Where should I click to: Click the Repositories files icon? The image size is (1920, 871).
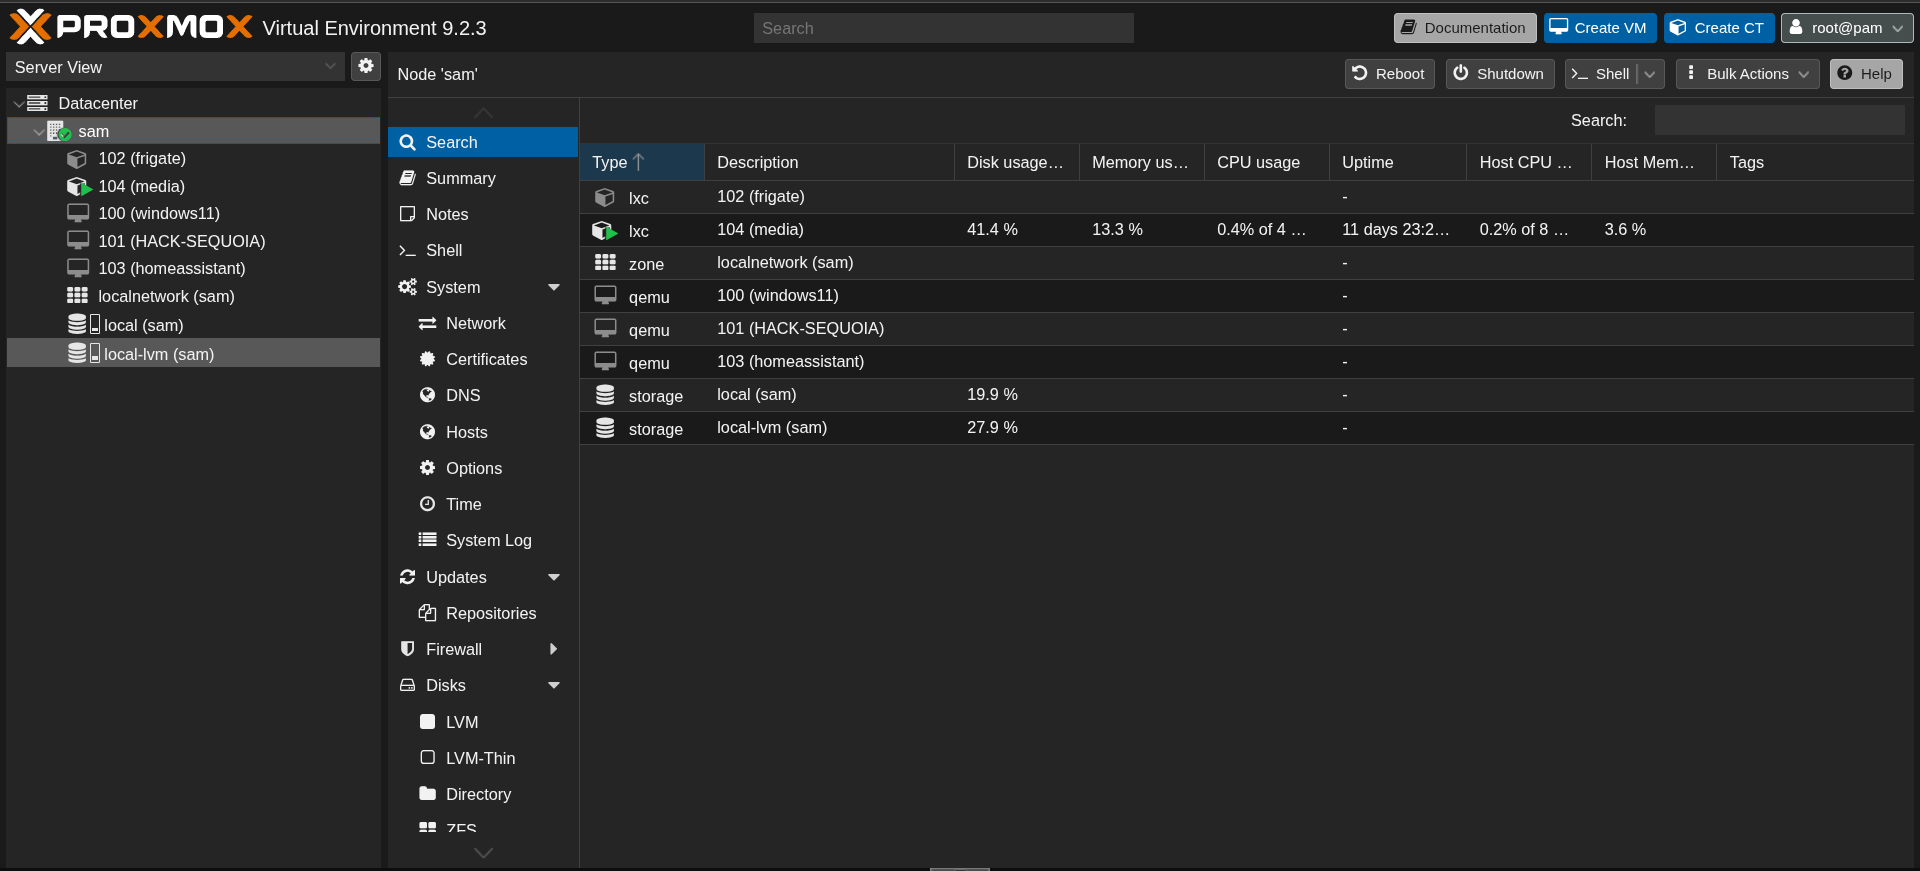click(427, 612)
